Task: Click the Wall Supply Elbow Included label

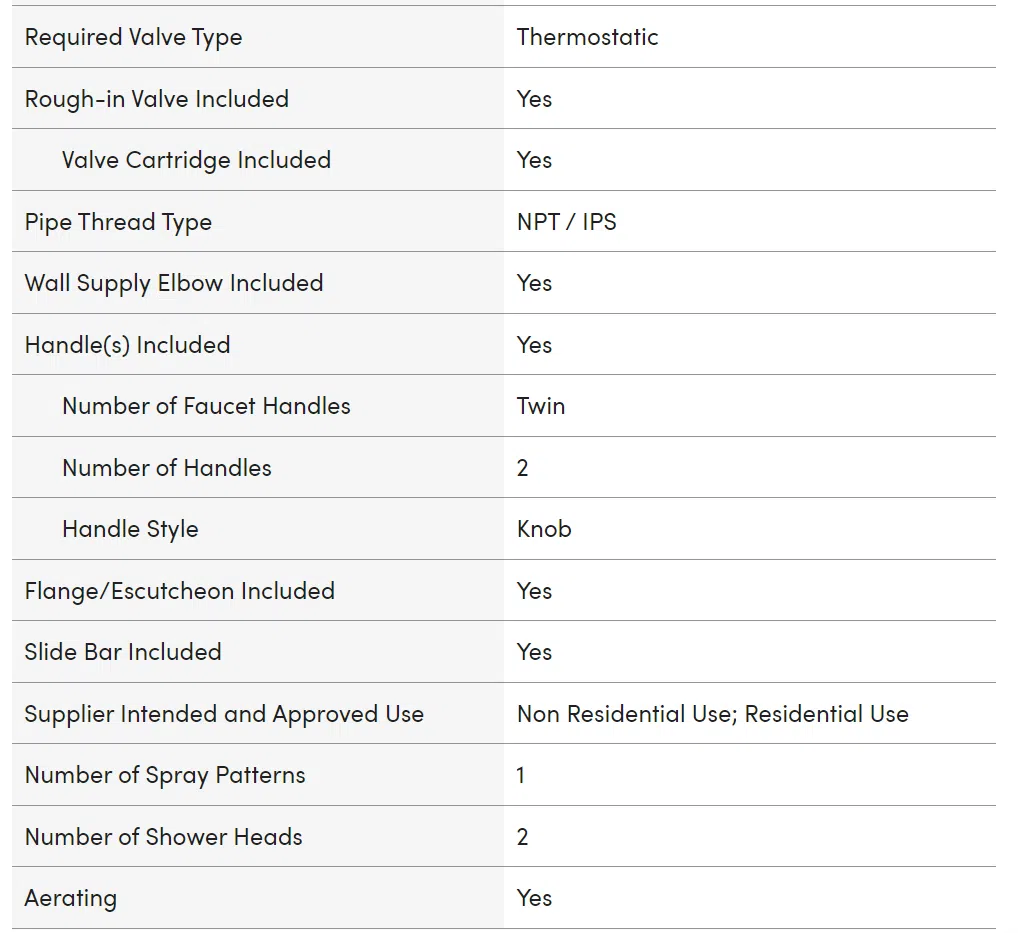Action: (x=173, y=284)
